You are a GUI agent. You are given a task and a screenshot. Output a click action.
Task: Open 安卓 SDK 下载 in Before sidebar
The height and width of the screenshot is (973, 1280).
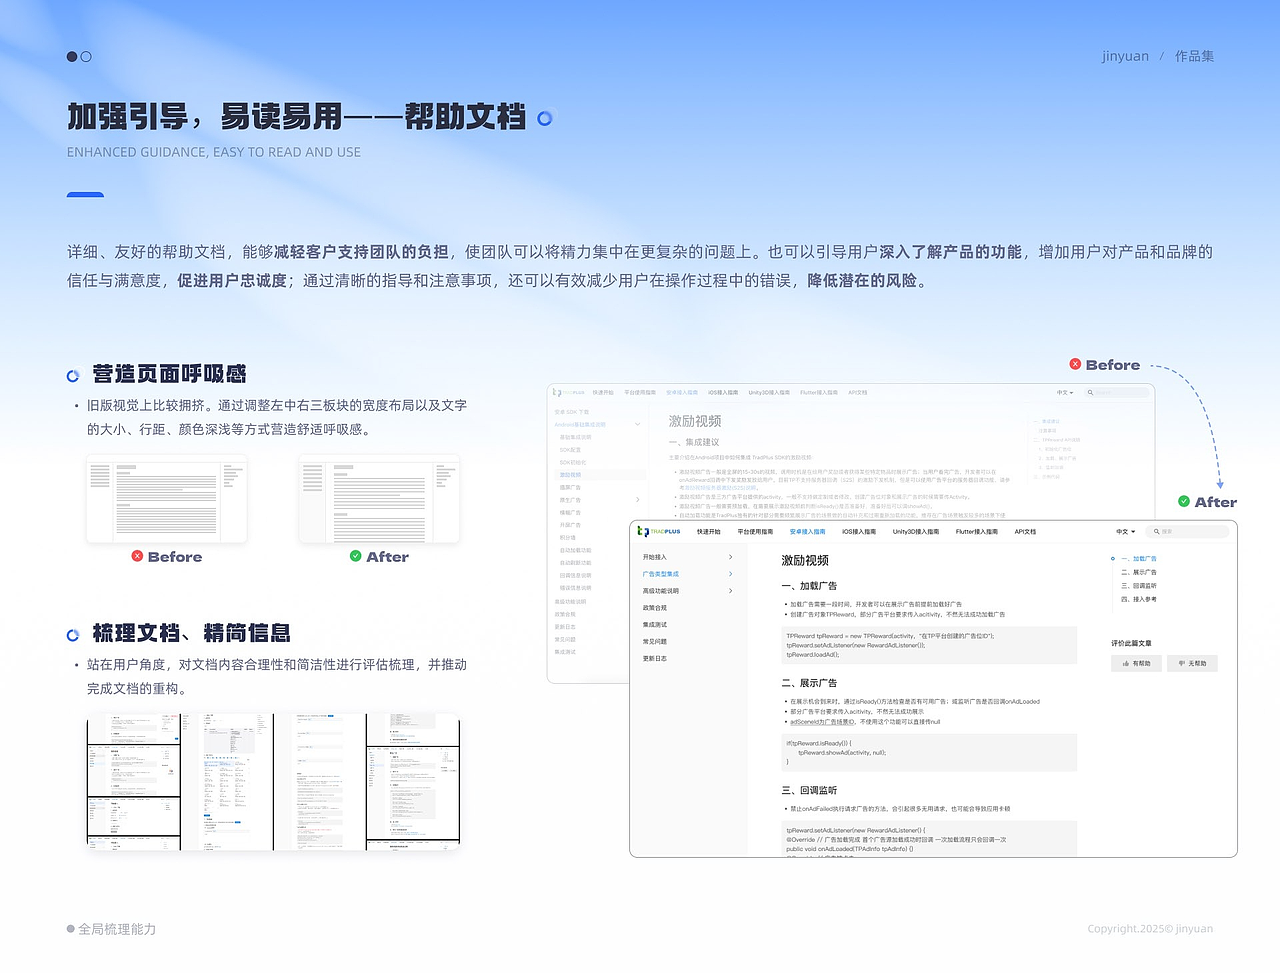pyautogui.click(x=572, y=412)
